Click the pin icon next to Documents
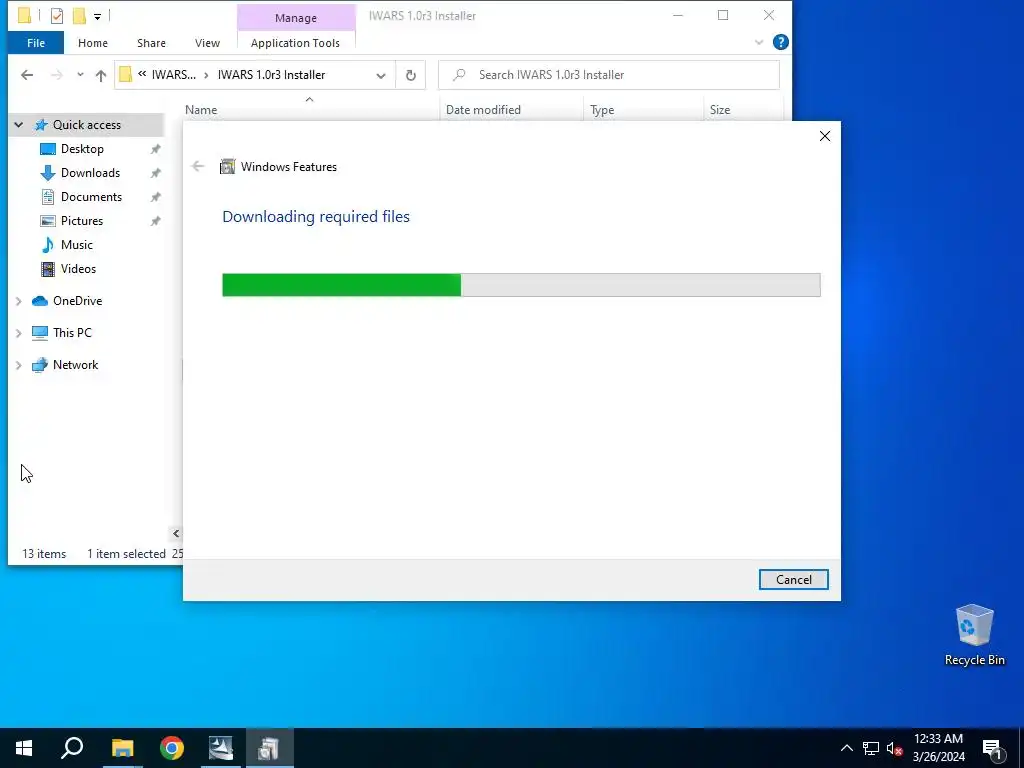The image size is (1024, 768). [x=155, y=197]
